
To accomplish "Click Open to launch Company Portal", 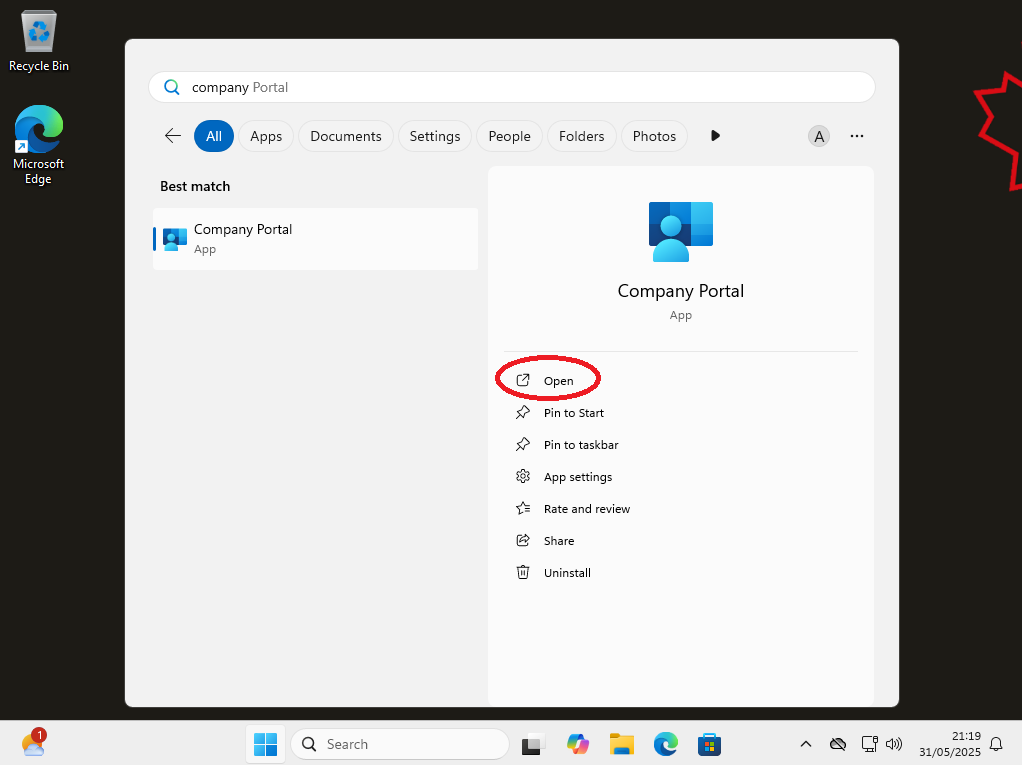I will [x=557, y=381].
